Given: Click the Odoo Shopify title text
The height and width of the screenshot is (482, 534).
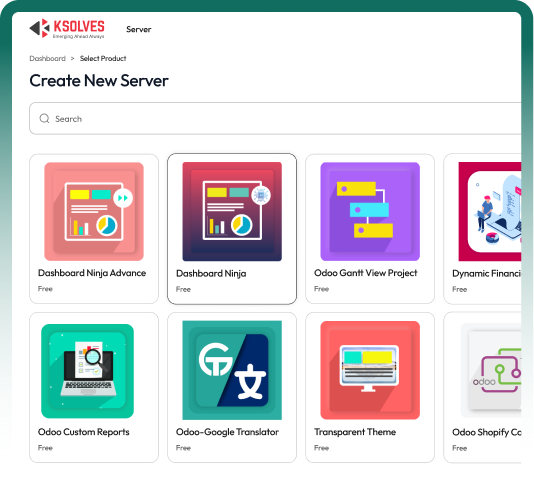Looking at the screenshot, I should (486, 432).
